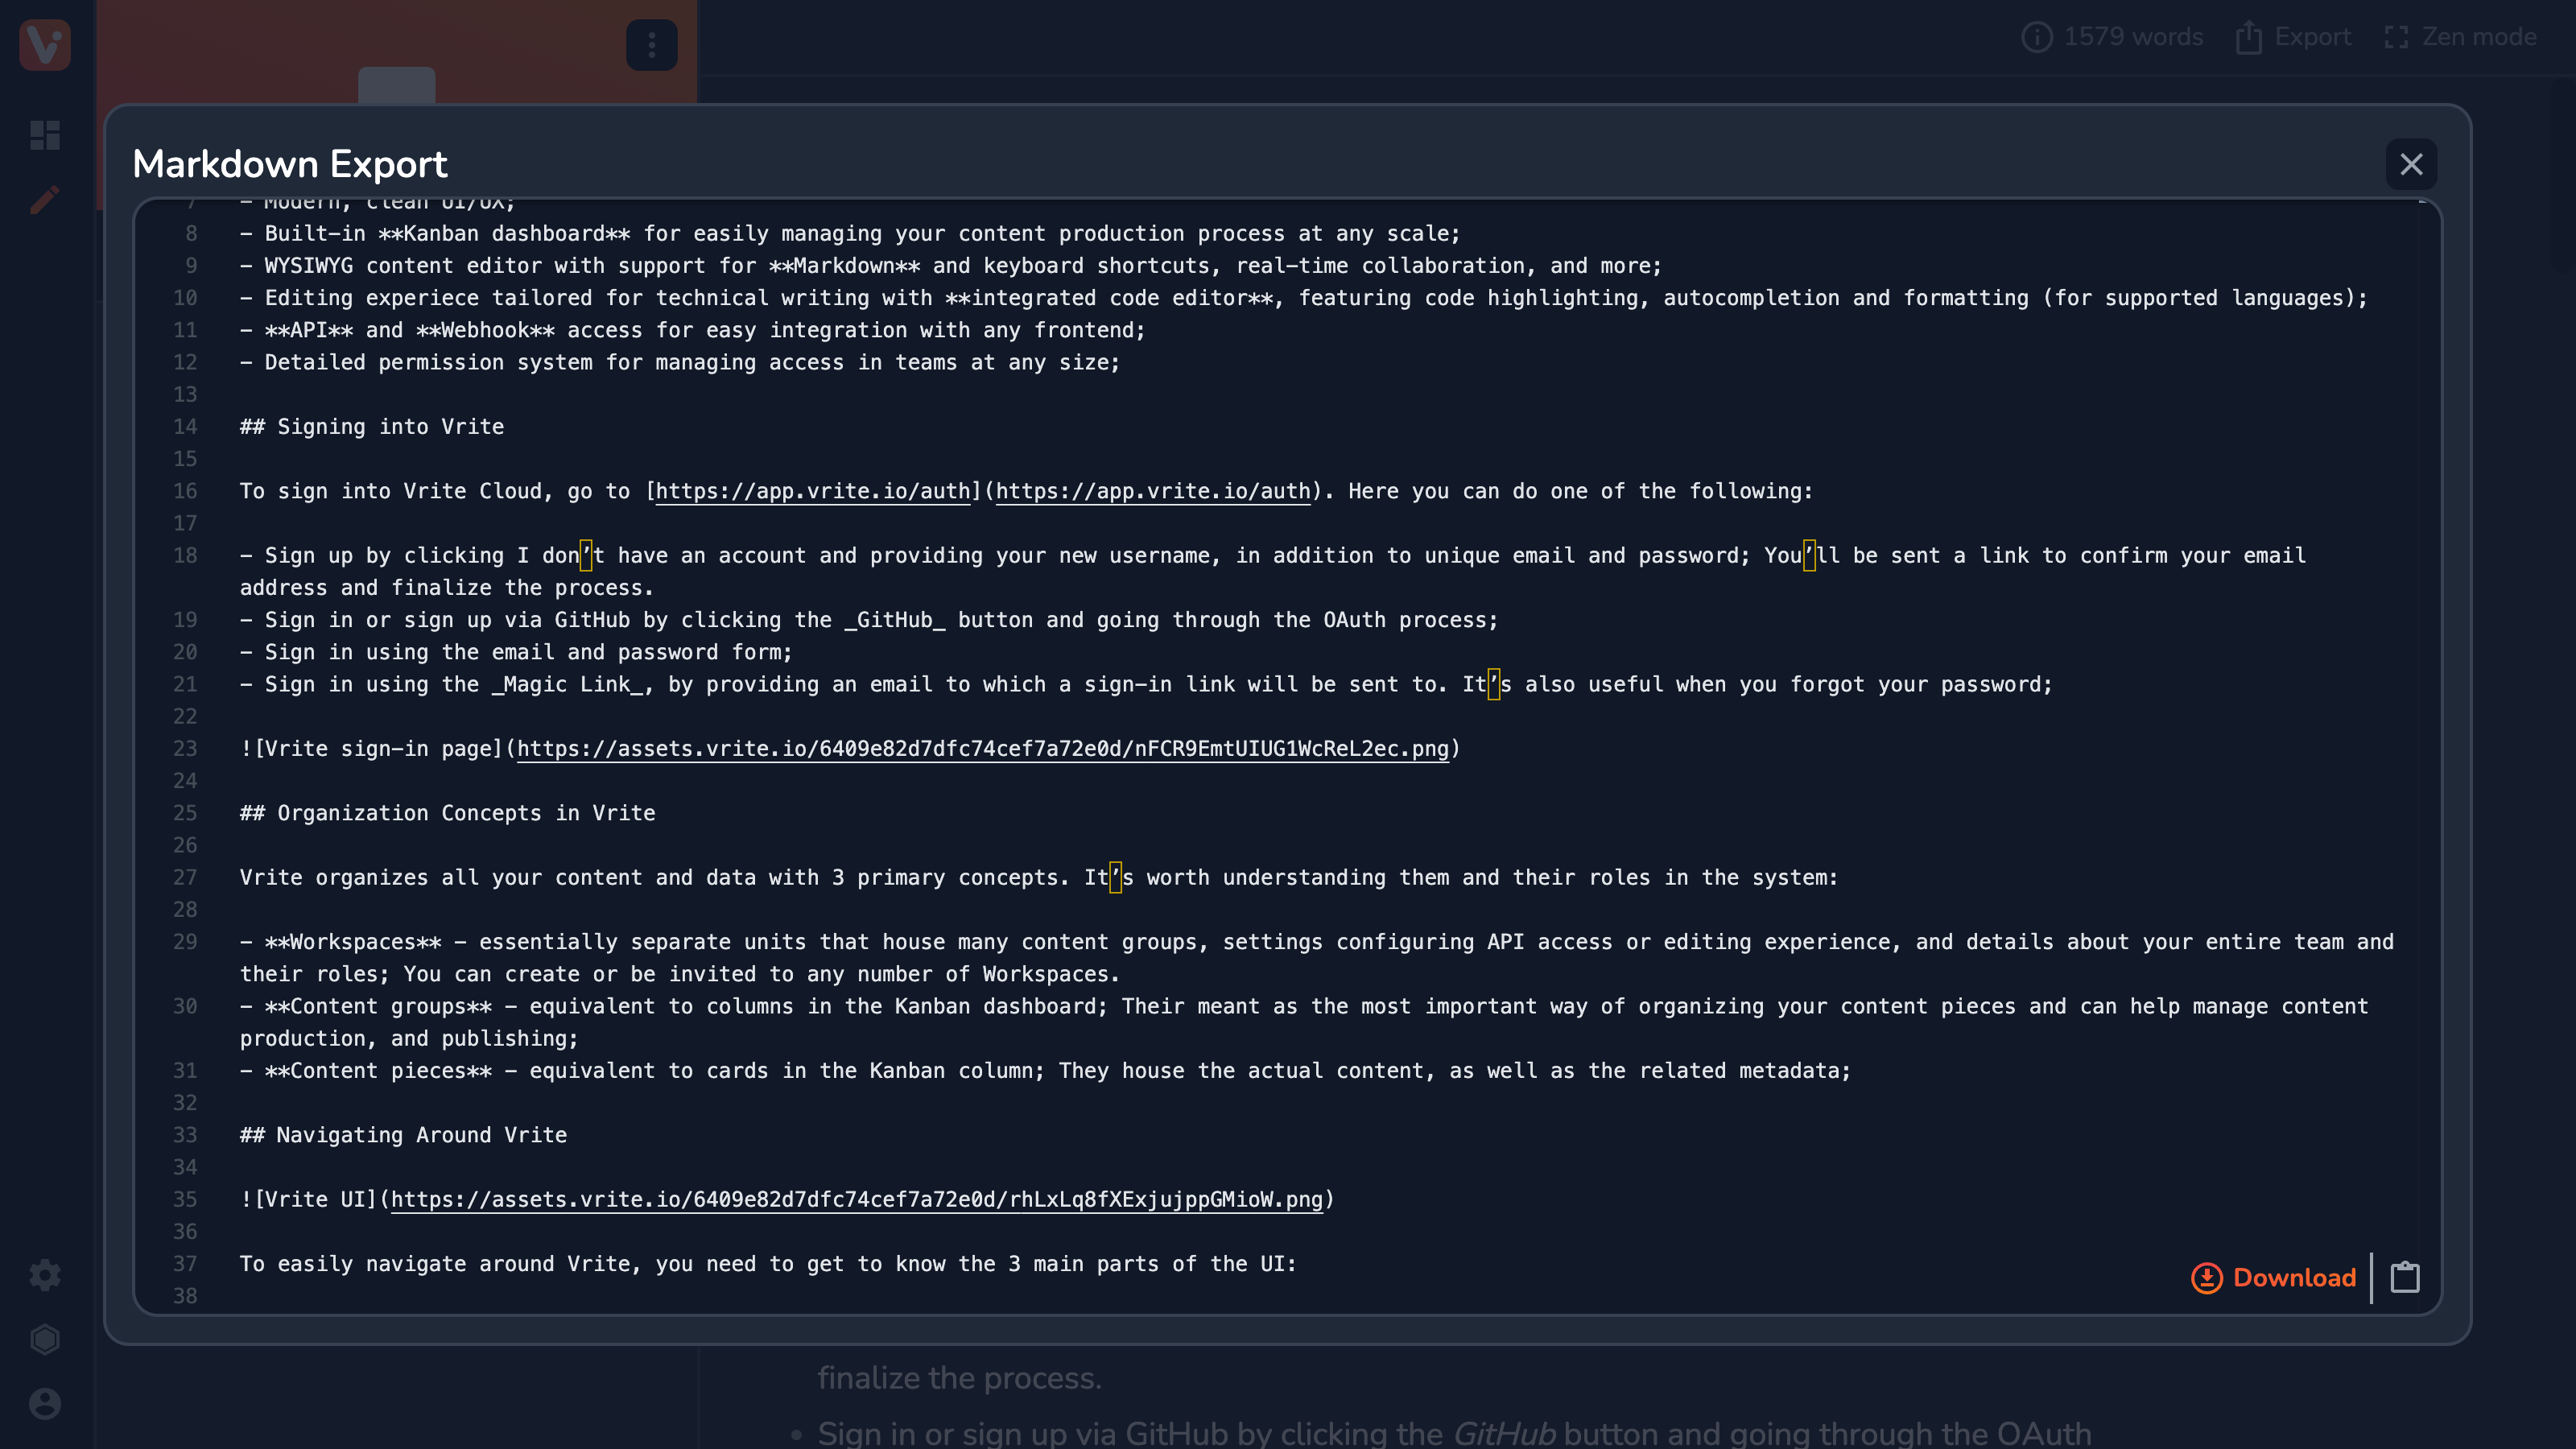Viewport: 2576px width, 1449px height.
Task: Click the '_Magic Link_' sign-in line
Action: [x=1146, y=684]
